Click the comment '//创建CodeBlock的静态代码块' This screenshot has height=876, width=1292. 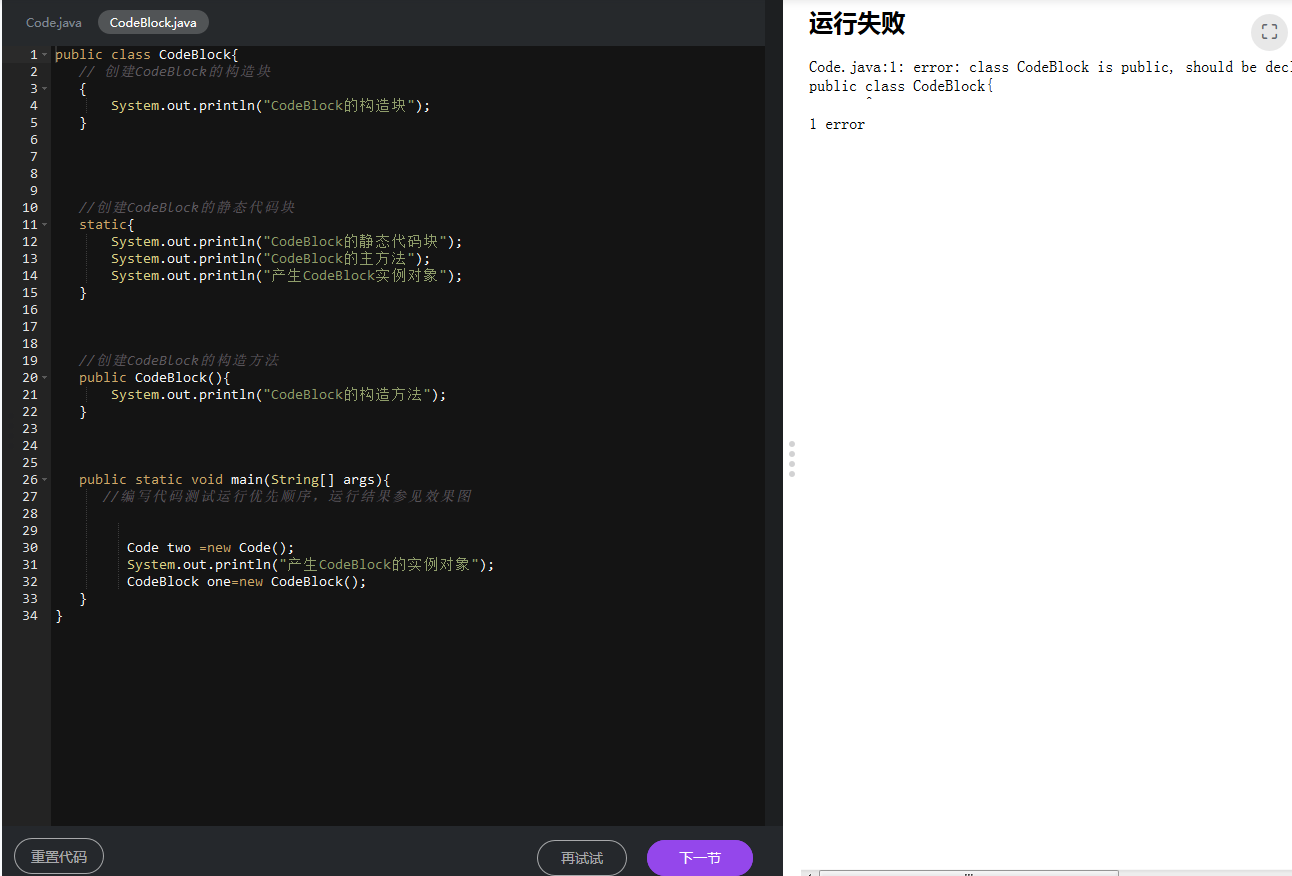pos(187,208)
